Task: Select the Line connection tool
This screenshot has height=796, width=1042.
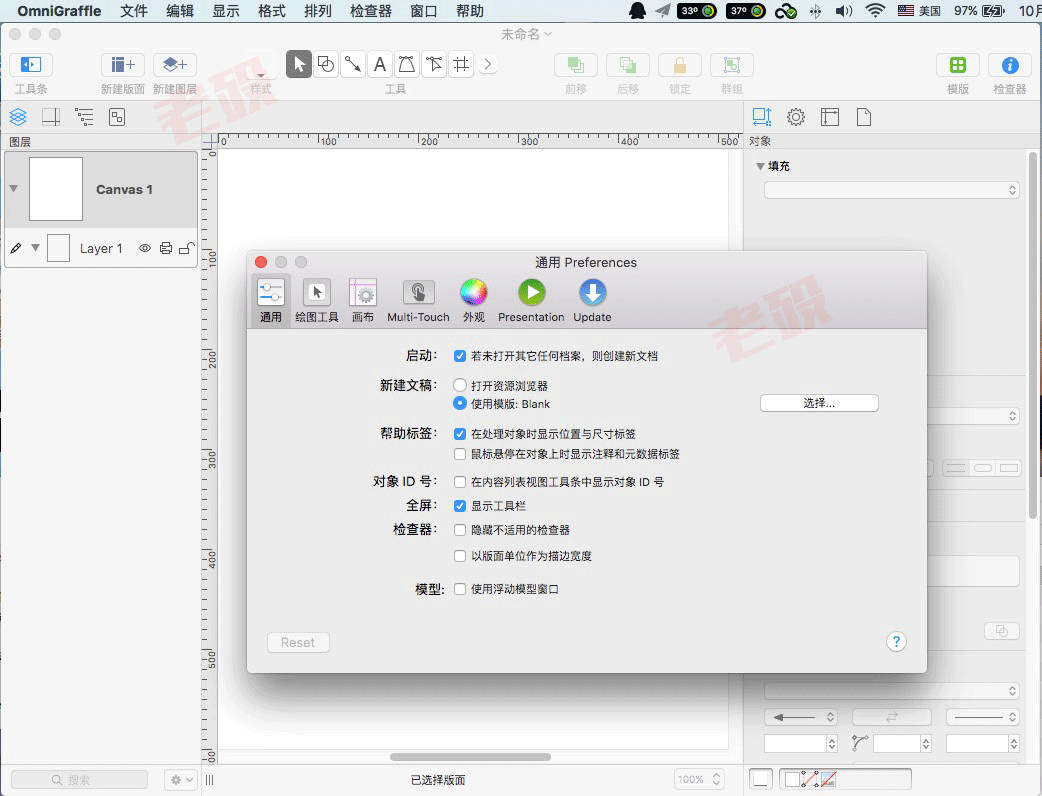Action: coord(353,64)
